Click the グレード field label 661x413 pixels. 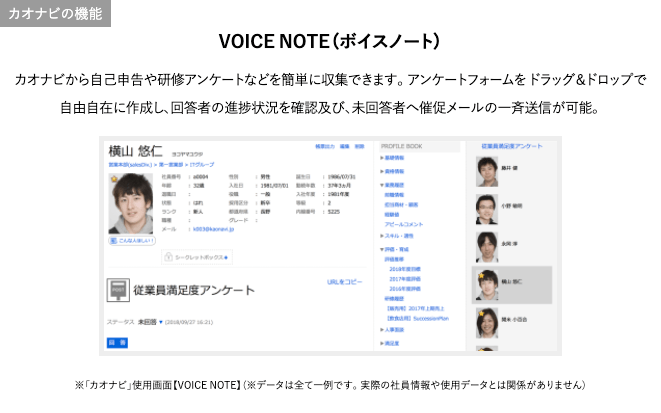pos(238,220)
